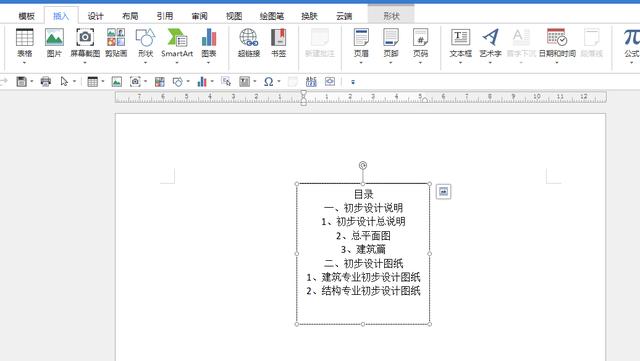Click the line 一、初步设计说明
This screenshot has height=361, width=640.
coord(363,208)
